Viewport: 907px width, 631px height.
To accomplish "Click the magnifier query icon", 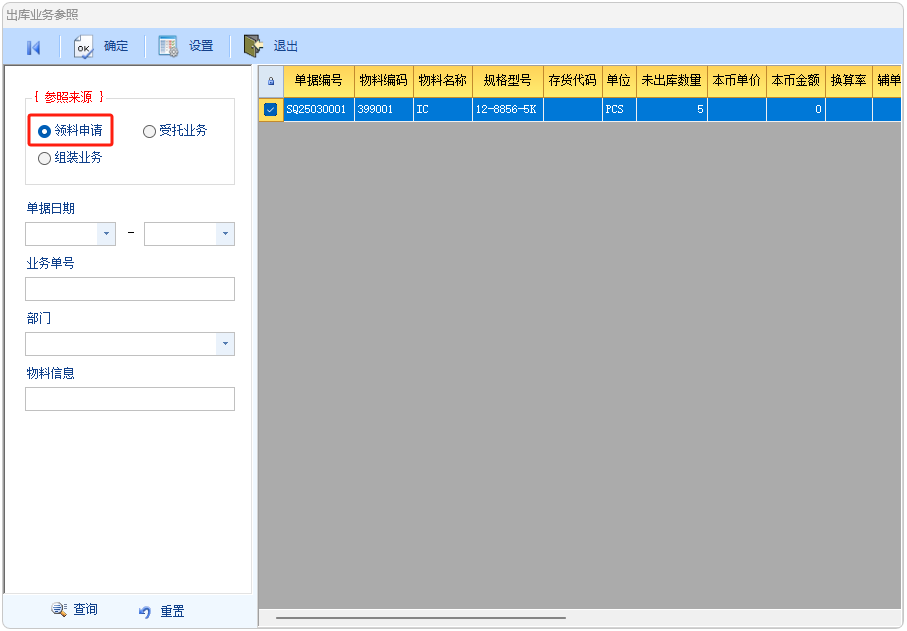I will [58, 610].
